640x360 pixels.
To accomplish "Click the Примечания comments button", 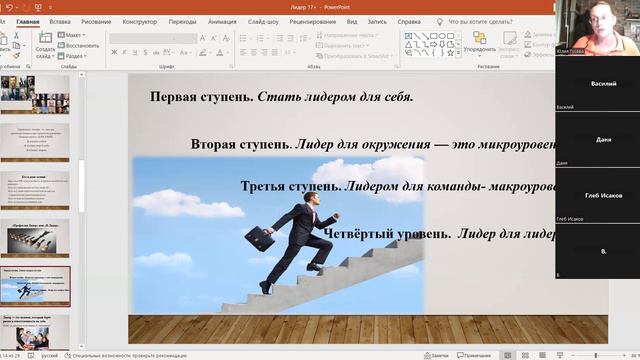I will (473, 356).
